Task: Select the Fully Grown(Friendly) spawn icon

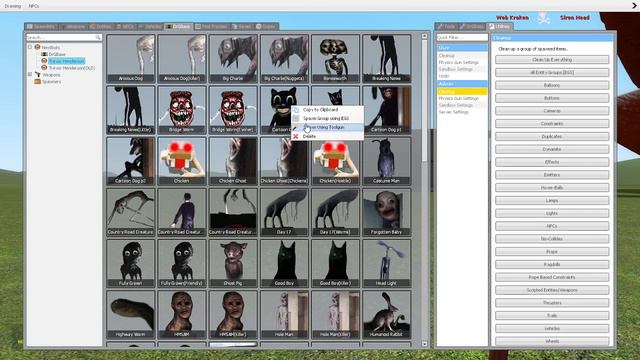Action: tap(182, 263)
